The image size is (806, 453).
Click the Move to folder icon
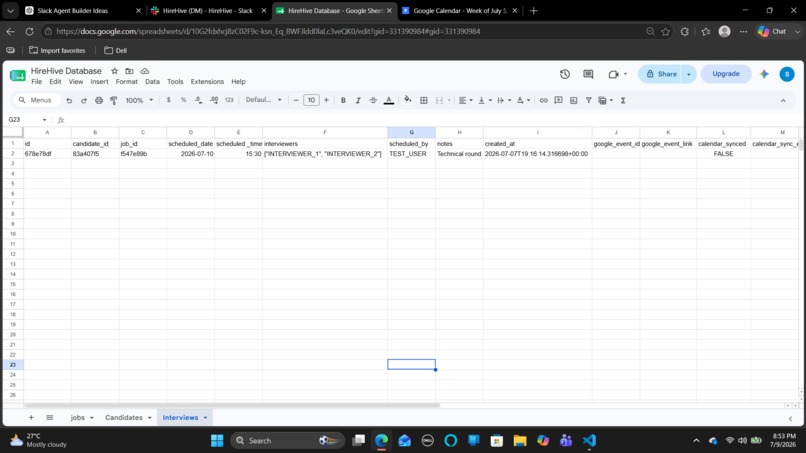point(130,71)
